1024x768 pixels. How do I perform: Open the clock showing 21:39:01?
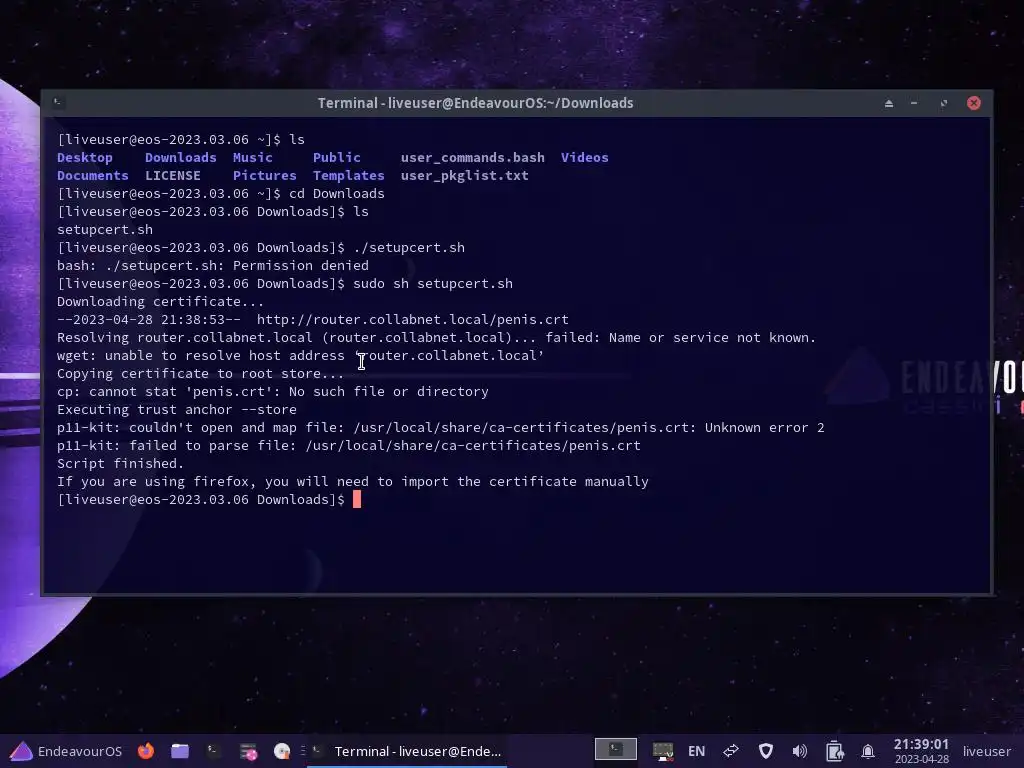click(921, 751)
